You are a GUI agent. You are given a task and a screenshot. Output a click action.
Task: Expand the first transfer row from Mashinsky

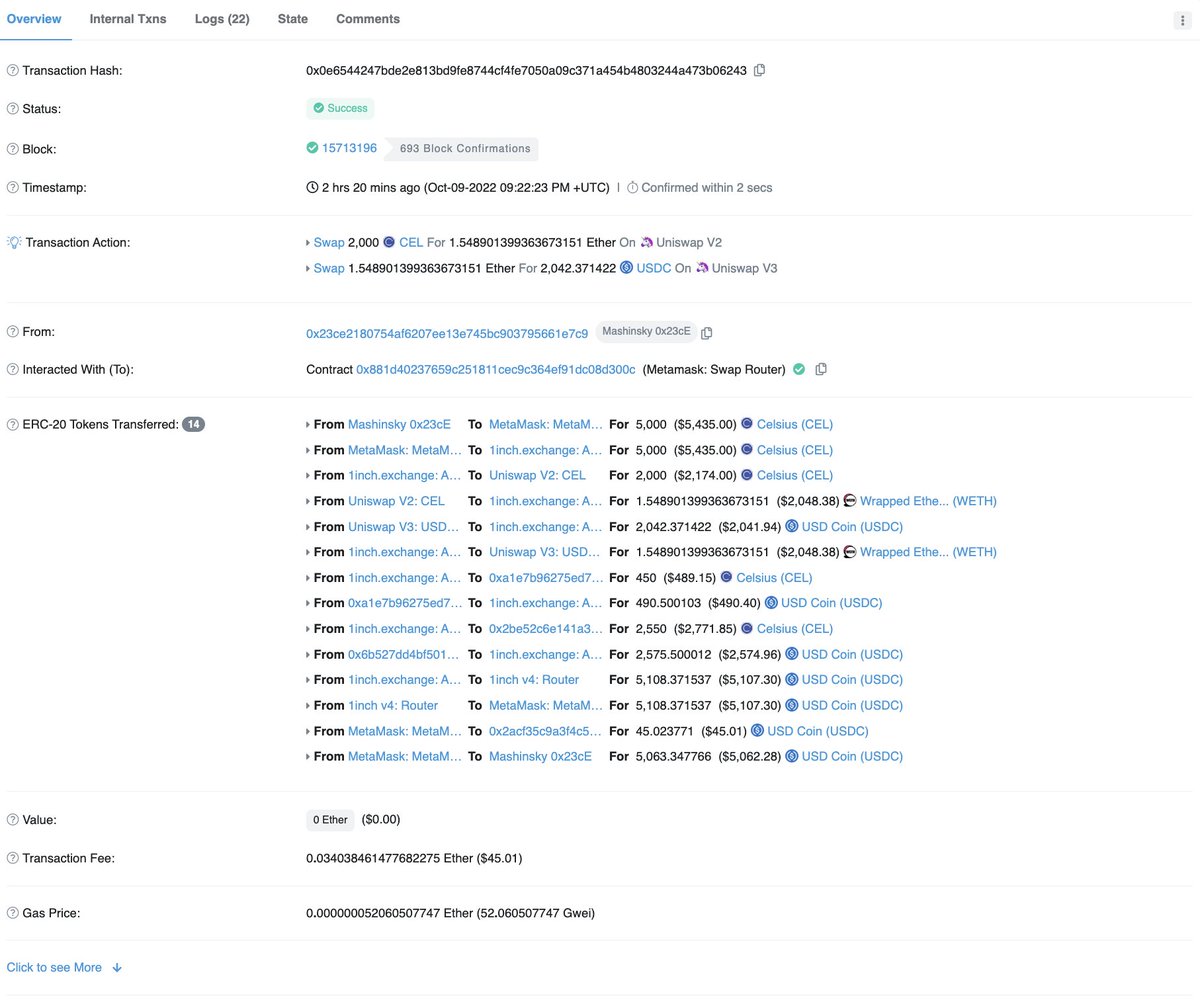[x=308, y=425]
